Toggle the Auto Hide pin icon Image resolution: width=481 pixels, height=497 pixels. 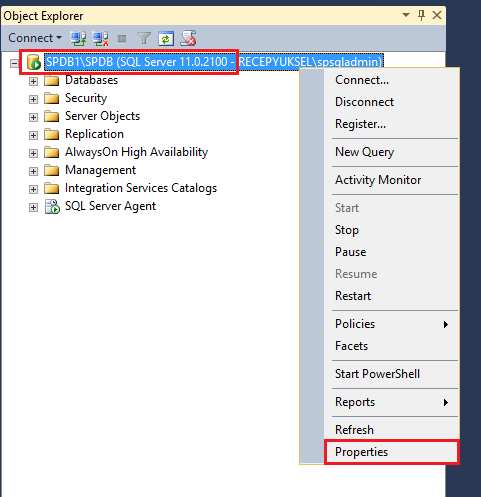coord(421,15)
